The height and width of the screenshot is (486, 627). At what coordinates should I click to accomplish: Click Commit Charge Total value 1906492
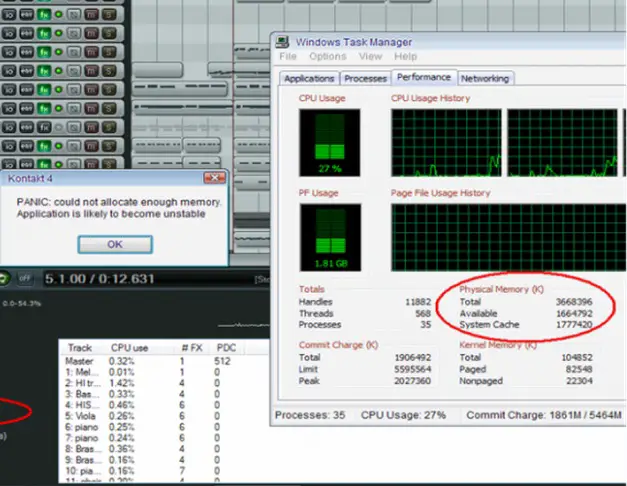(413, 357)
